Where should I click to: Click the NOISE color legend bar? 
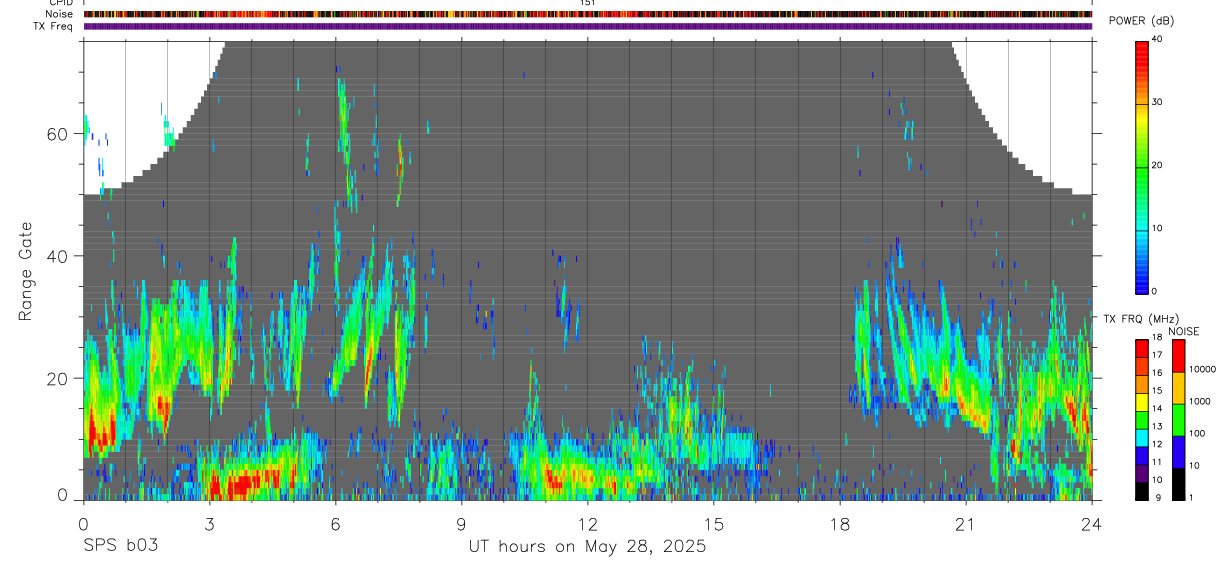(1178, 419)
